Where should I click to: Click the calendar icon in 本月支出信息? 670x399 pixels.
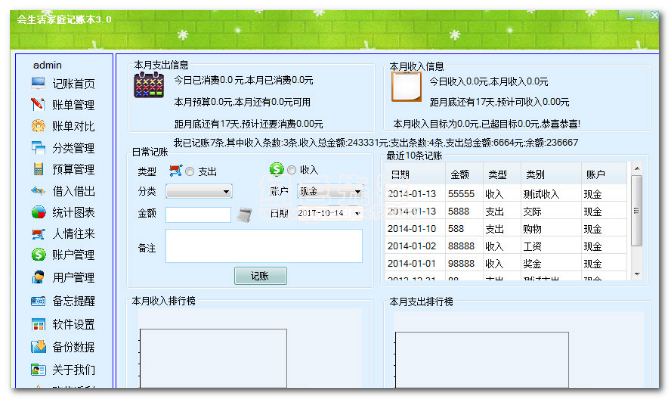(149, 85)
